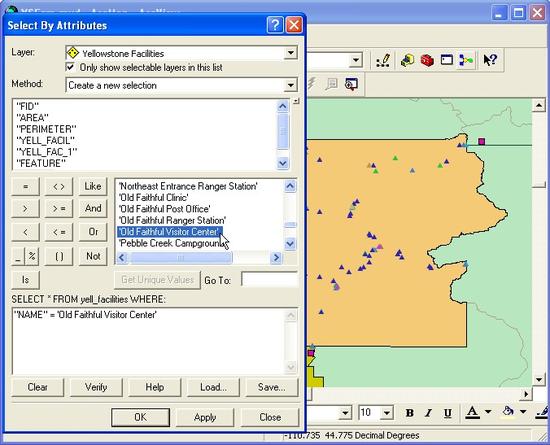This screenshot has height=445, width=550.
Task: Open the Method dropdown list
Action: (290, 85)
